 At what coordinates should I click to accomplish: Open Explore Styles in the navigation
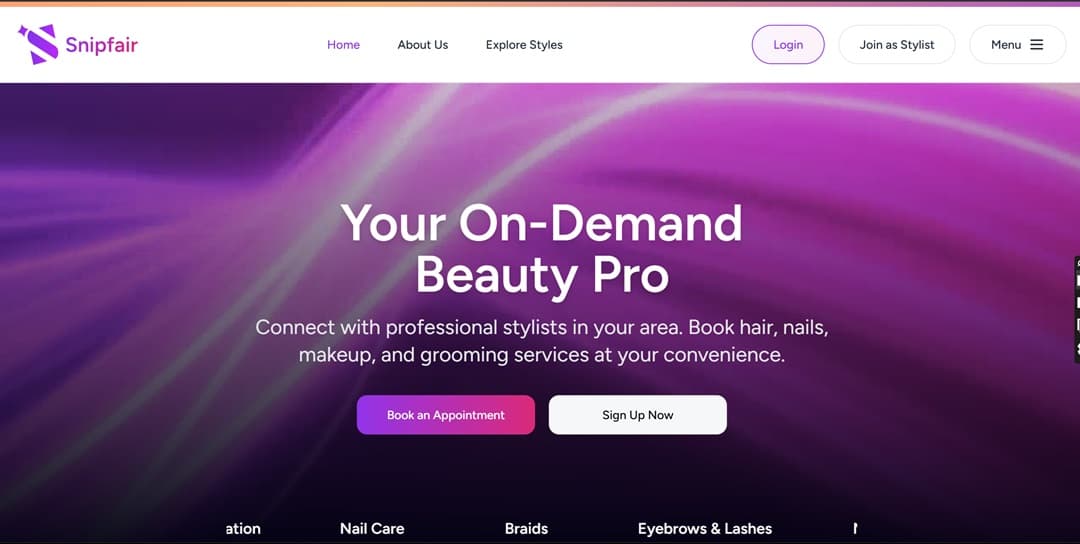(x=524, y=45)
